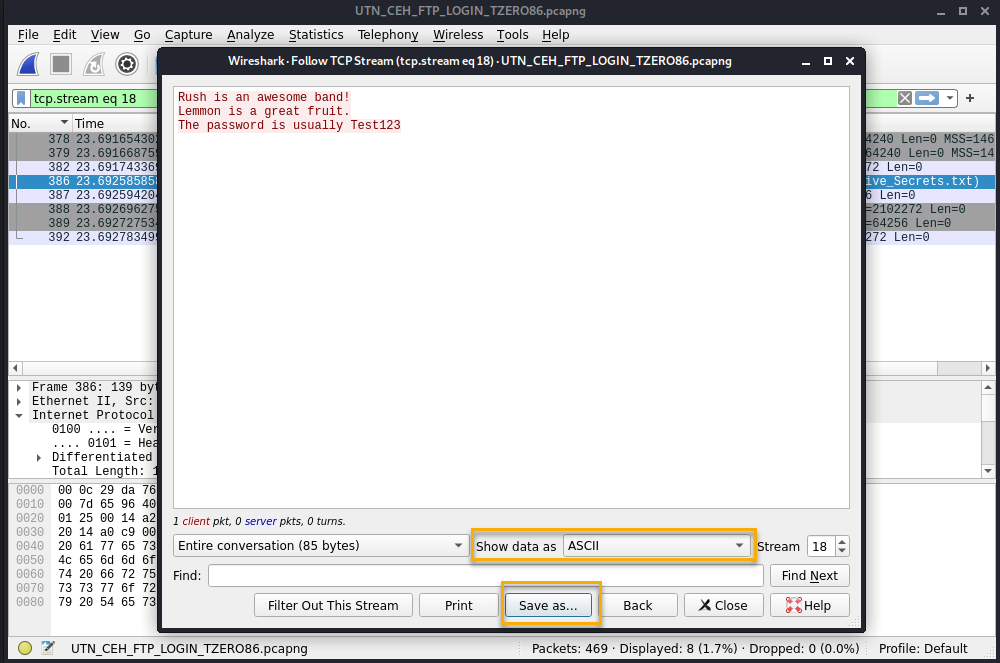Close Follow TCP Stream dialog with title X

pos(849,61)
